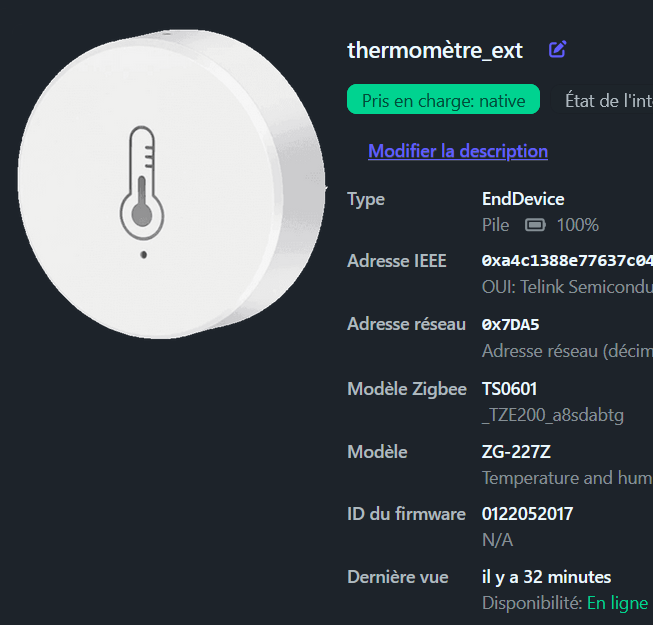Click the État de l'int… label
Screen dimensions: 653x625
point(608,100)
